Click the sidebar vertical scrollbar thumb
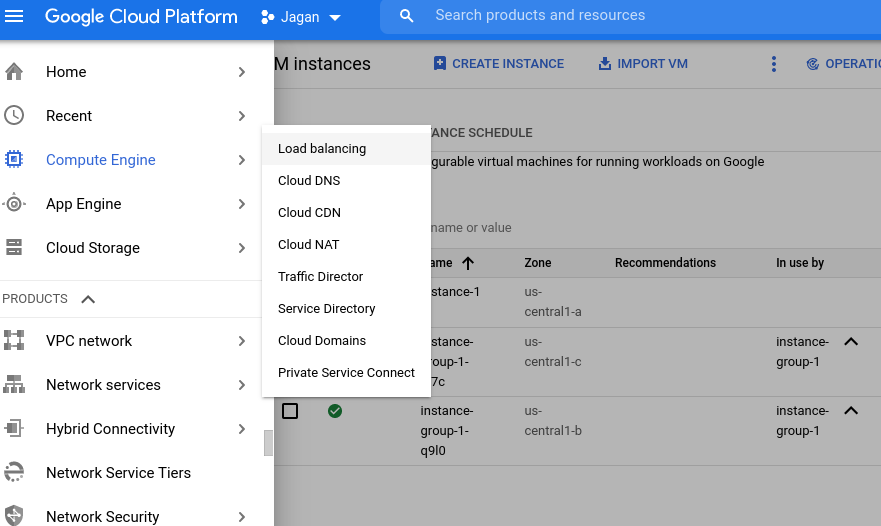Image resolution: width=881 pixels, height=526 pixels. (269, 443)
